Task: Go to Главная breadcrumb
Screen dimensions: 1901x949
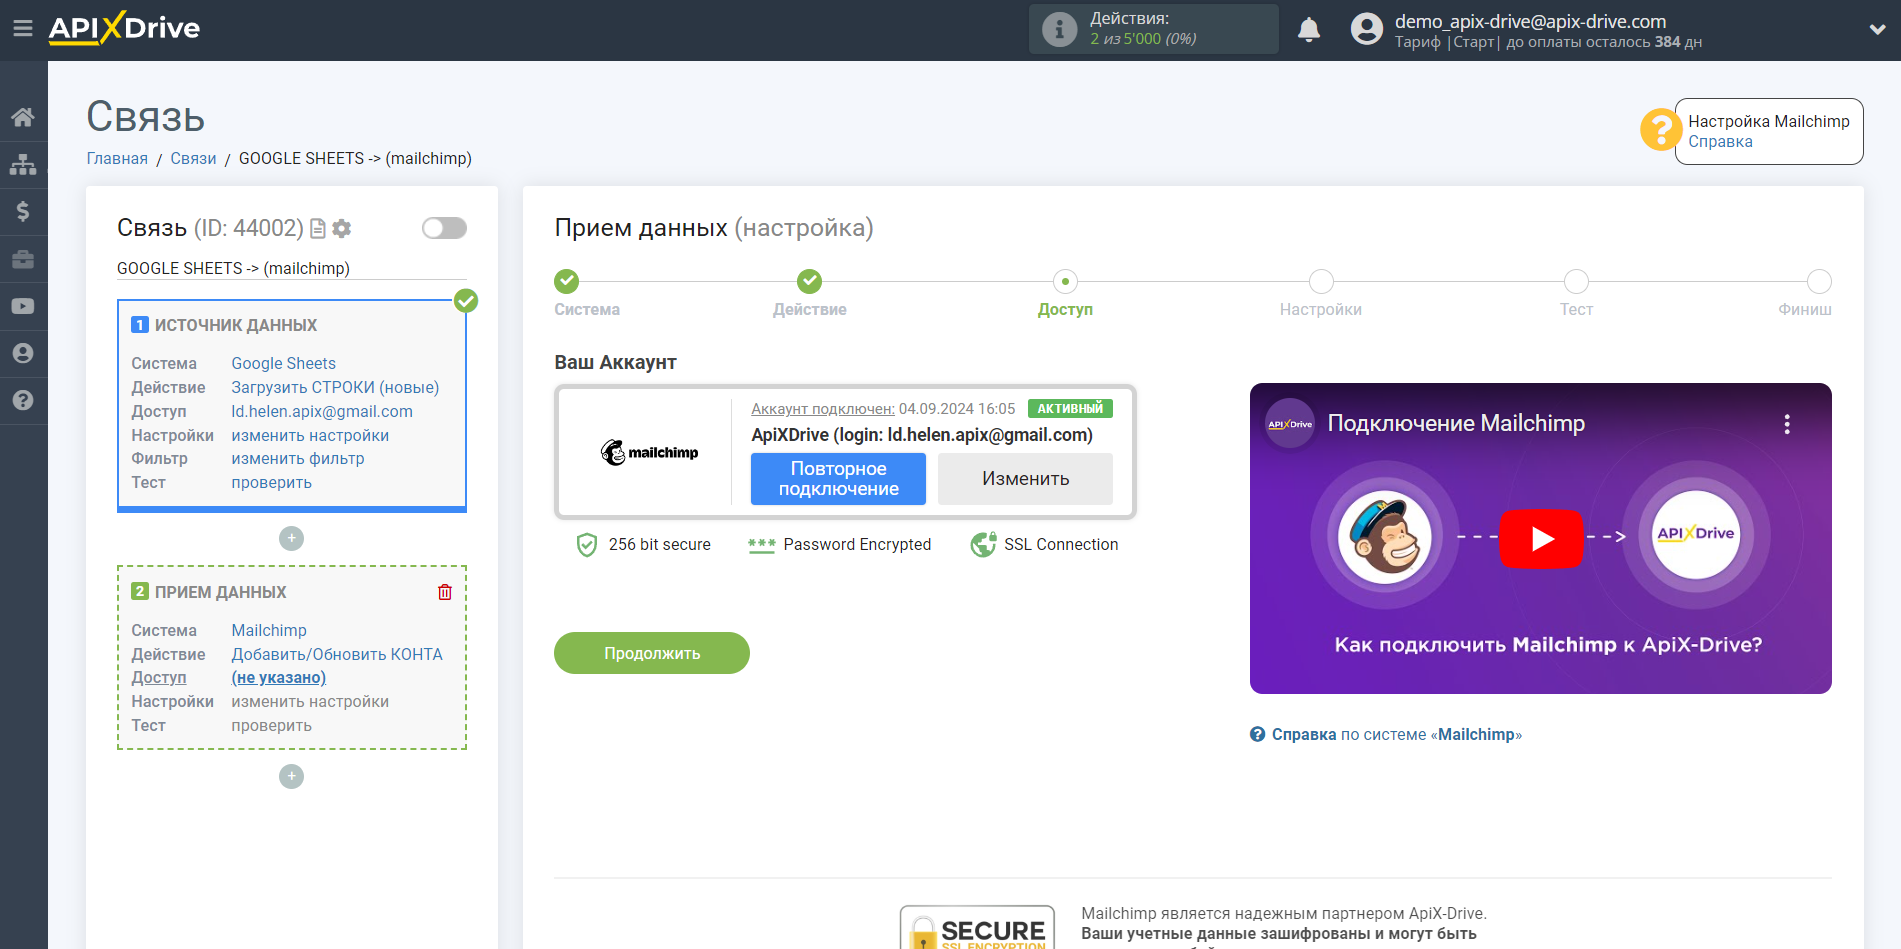Action: point(117,158)
